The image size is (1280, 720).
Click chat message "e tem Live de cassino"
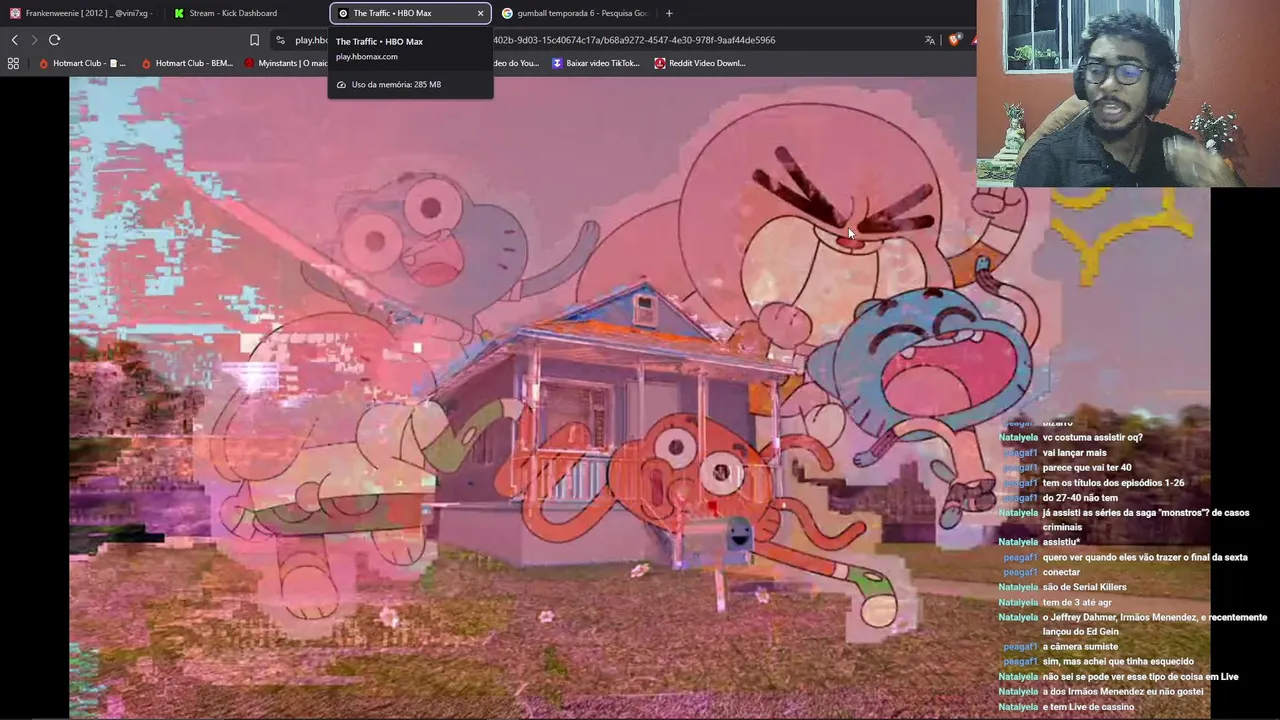pyautogui.click(x=1088, y=707)
